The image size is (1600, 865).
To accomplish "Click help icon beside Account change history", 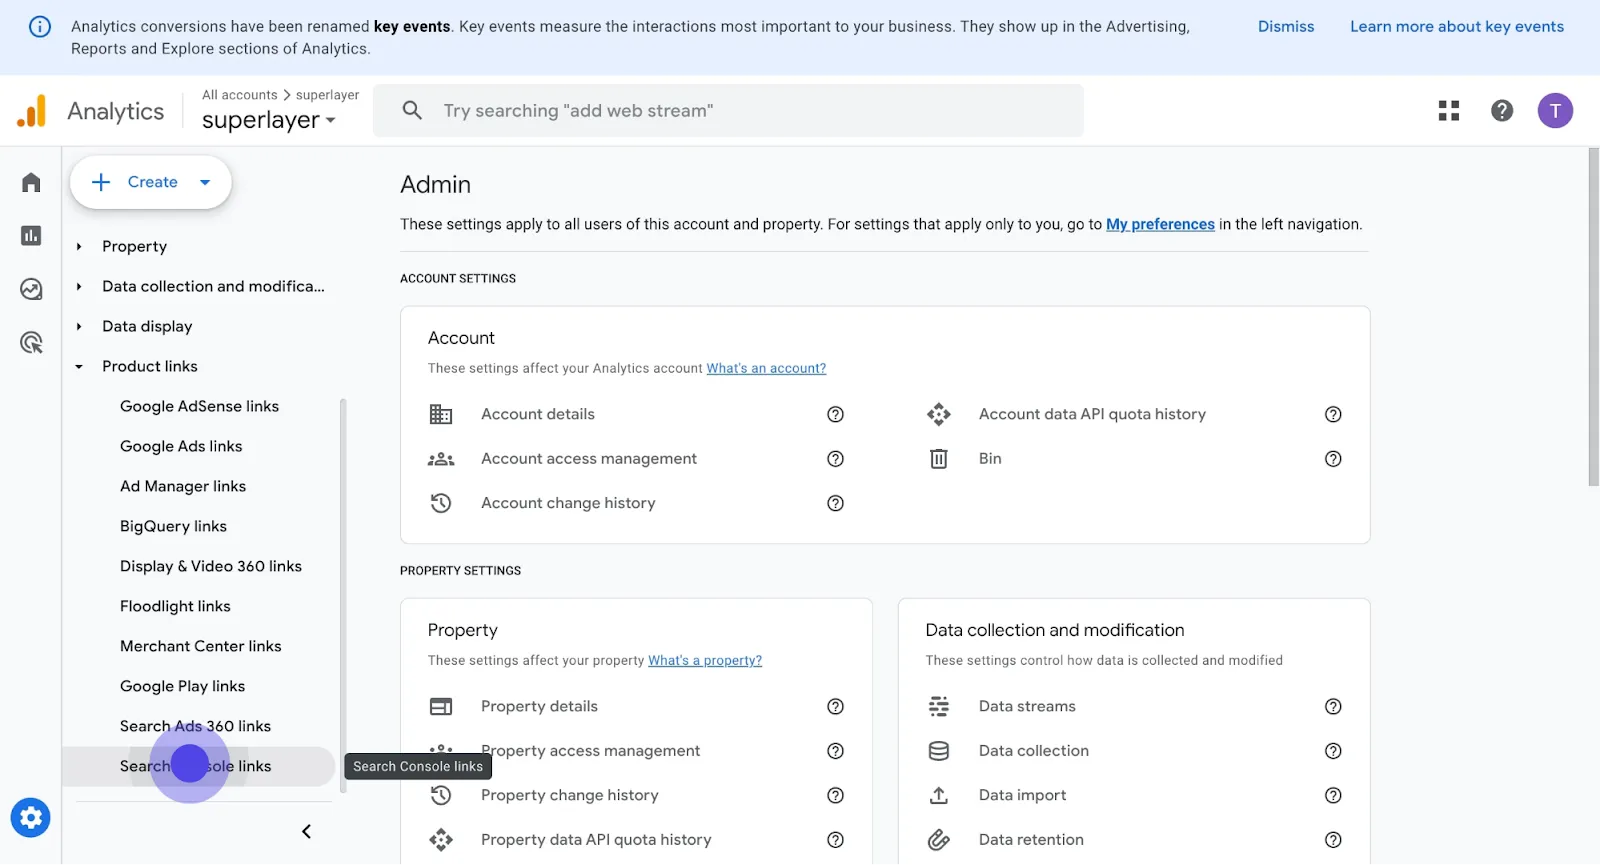I will coord(836,503).
